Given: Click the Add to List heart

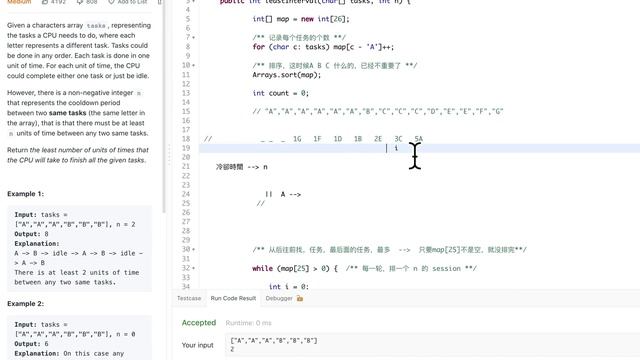Looking at the screenshot, I should tap(111, 2).
